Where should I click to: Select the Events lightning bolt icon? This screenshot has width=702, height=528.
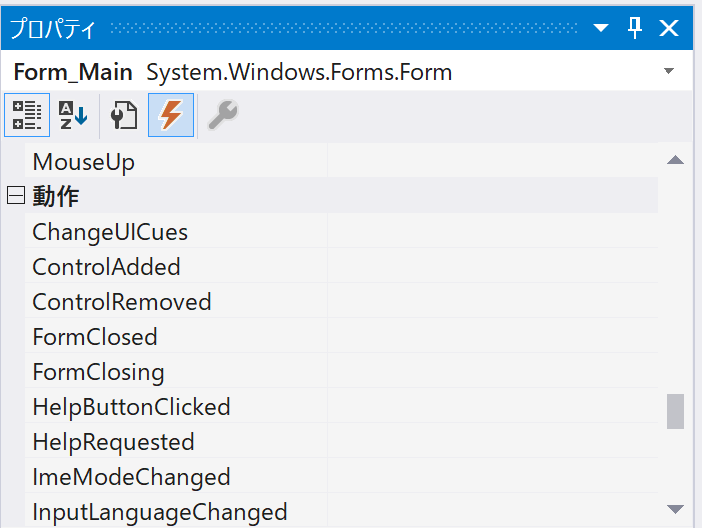[x=171, y=116]
